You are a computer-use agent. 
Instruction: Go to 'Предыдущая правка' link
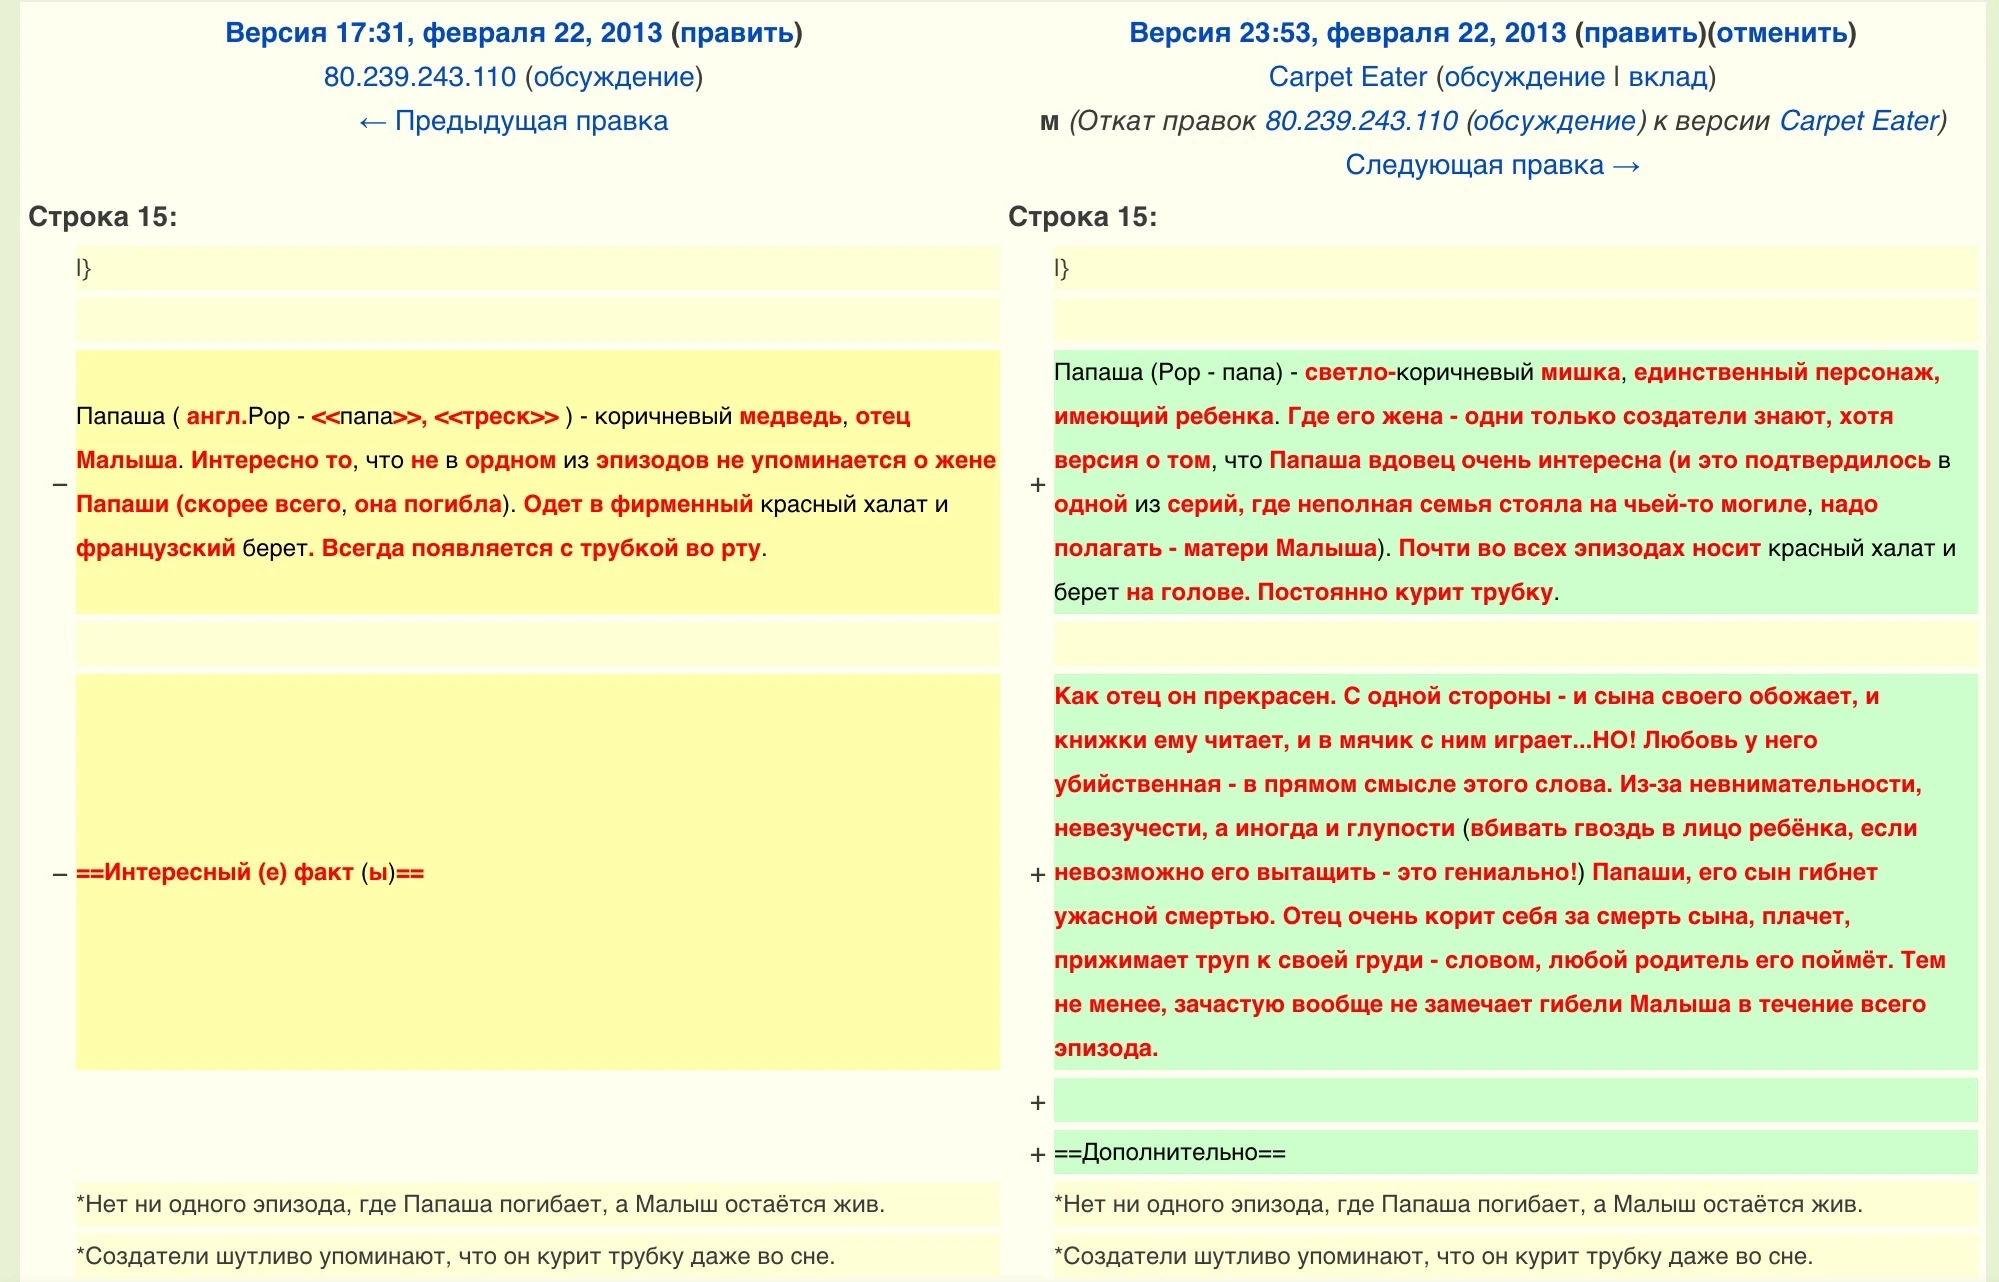[513, 121]
